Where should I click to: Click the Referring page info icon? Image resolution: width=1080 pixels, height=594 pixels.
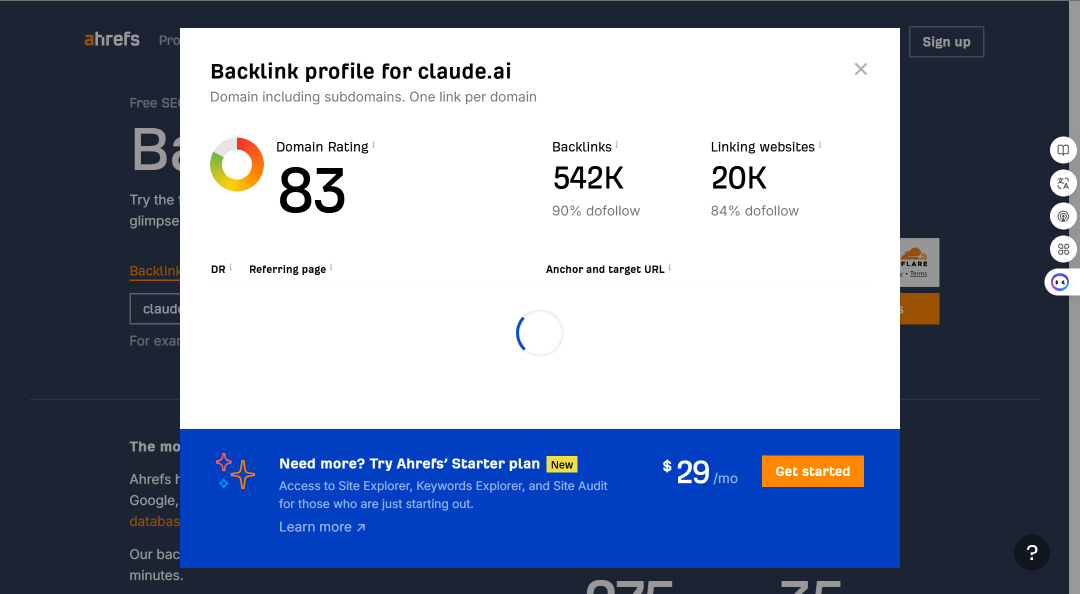tap(331, 267)
